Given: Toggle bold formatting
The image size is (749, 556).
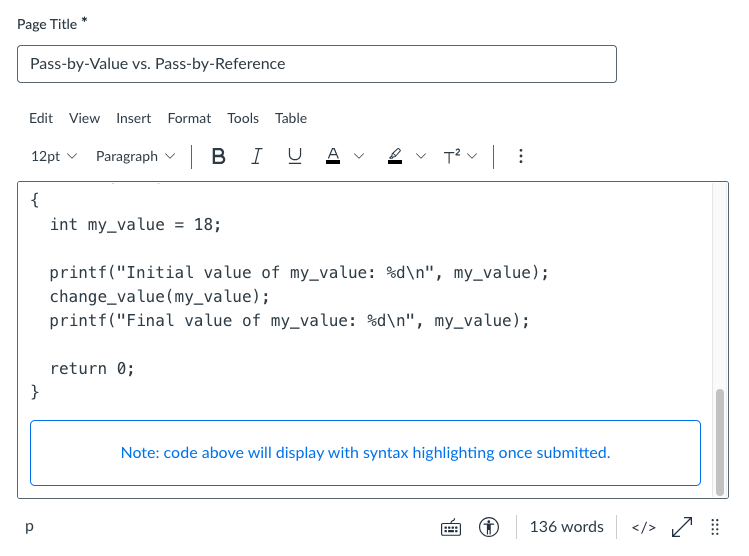Looking at the screenshot, I should pos(218,156).
